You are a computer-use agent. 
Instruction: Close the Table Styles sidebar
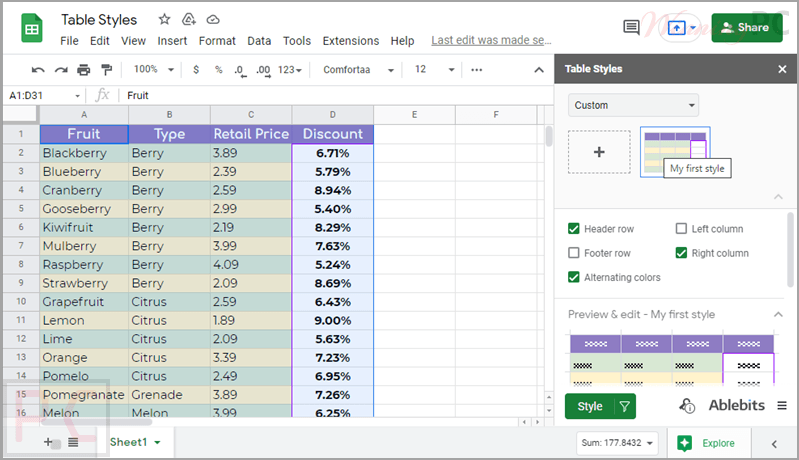[782, 69]
